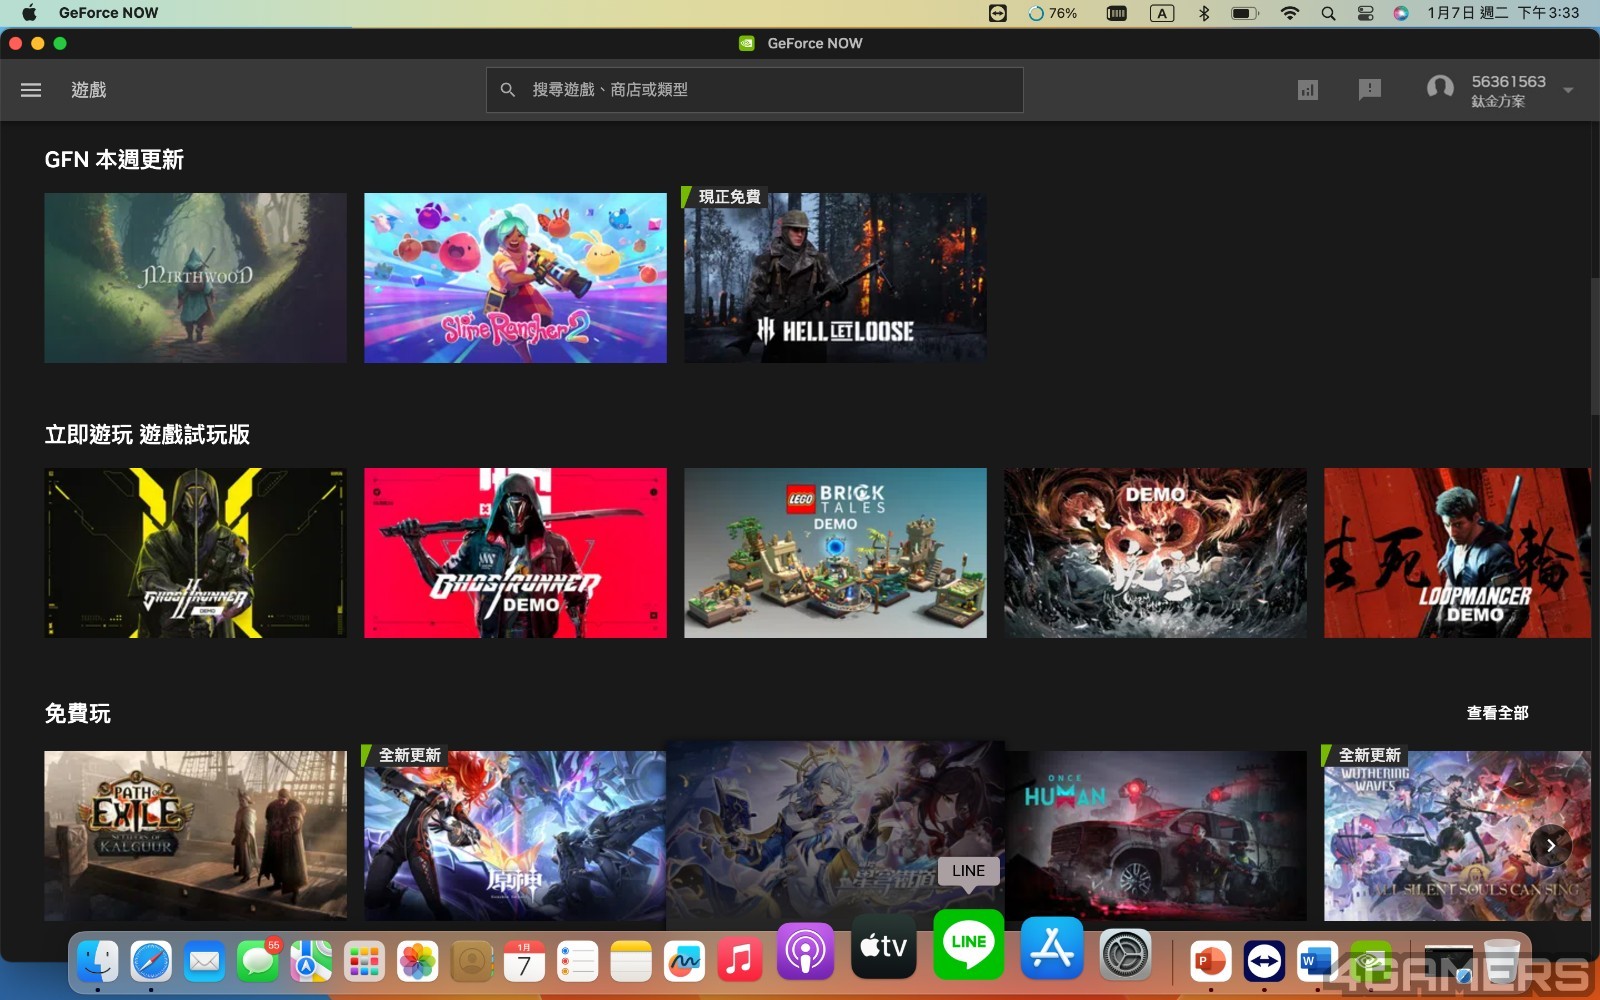Screen dimensions: 1600x1000
Task: Focus the game search input field
Action: pyautogui.click(x=754, y=90)
